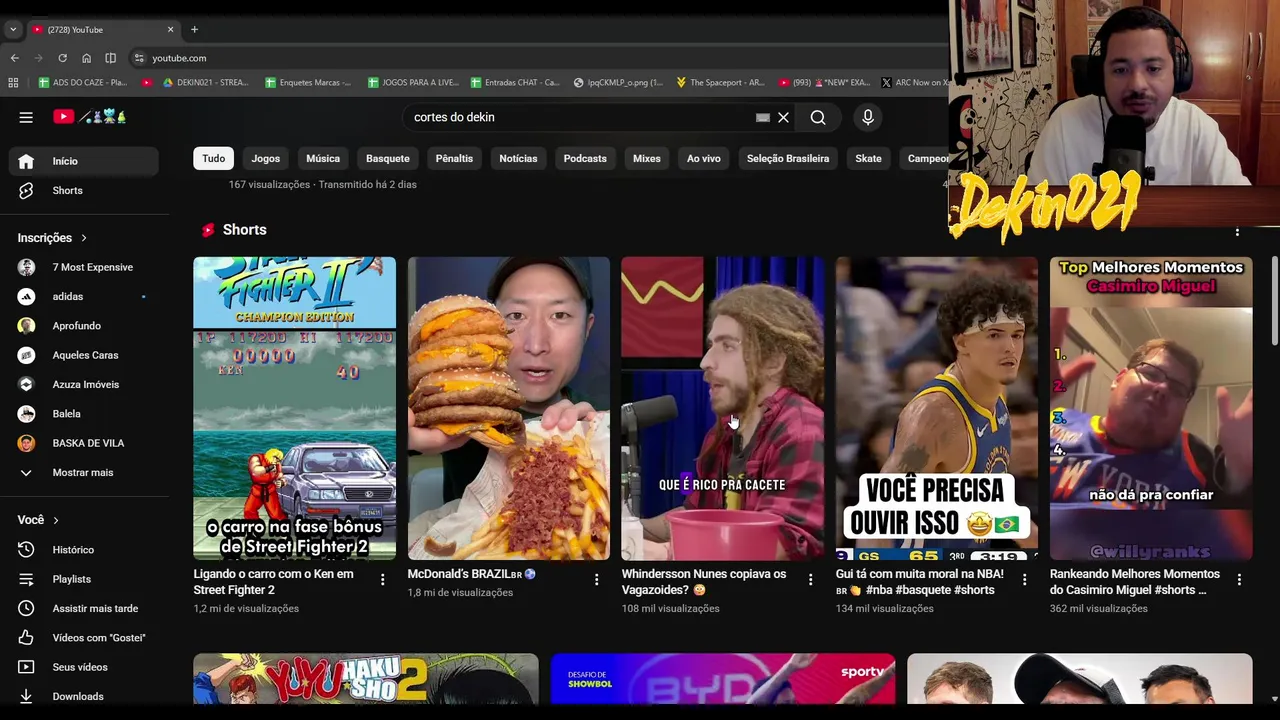Close the YouTube browser tab
Viewport: 1280px width, 720px height.
pyautogui.click(x=170, y=29)
